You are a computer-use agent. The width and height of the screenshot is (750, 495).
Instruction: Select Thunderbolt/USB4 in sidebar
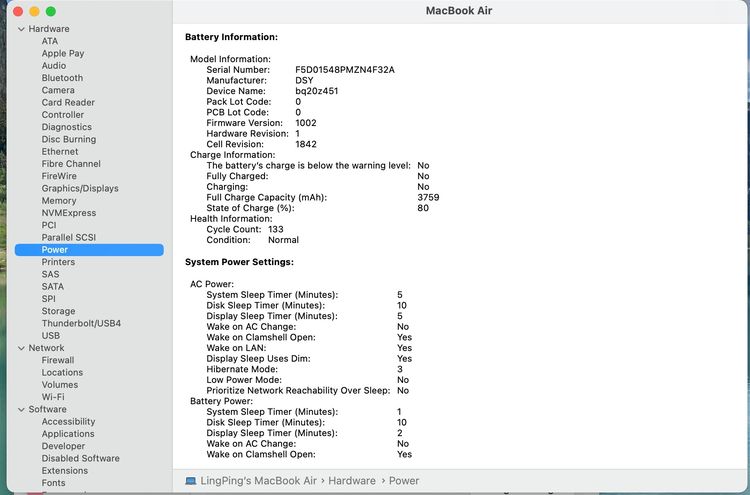[81, 323]
